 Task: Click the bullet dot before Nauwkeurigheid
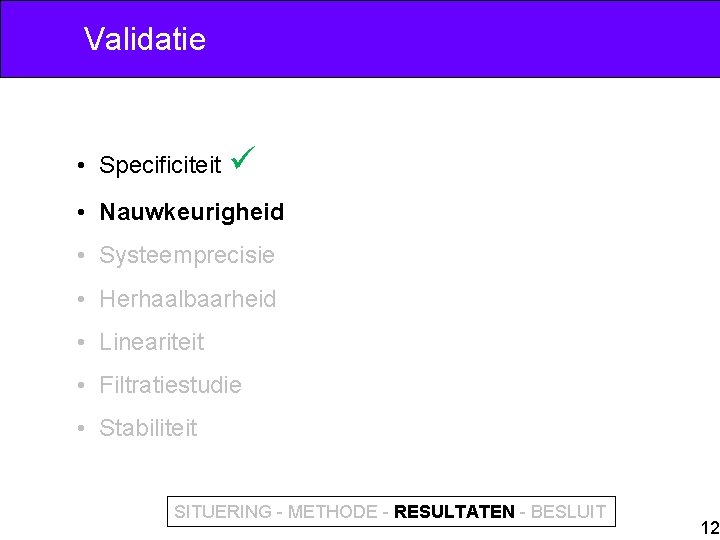coord(81,213)
